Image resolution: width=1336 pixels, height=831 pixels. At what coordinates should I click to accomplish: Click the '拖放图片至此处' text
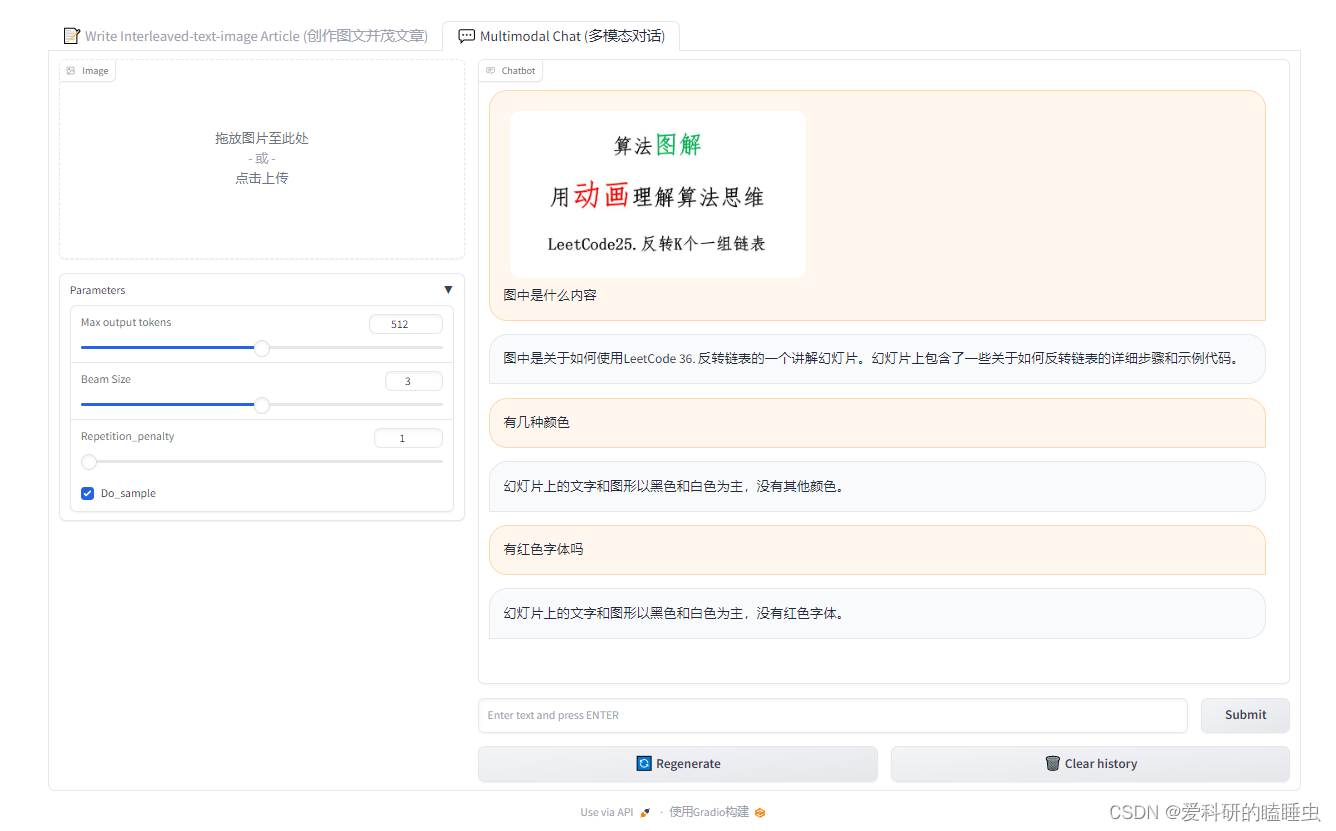262,138
